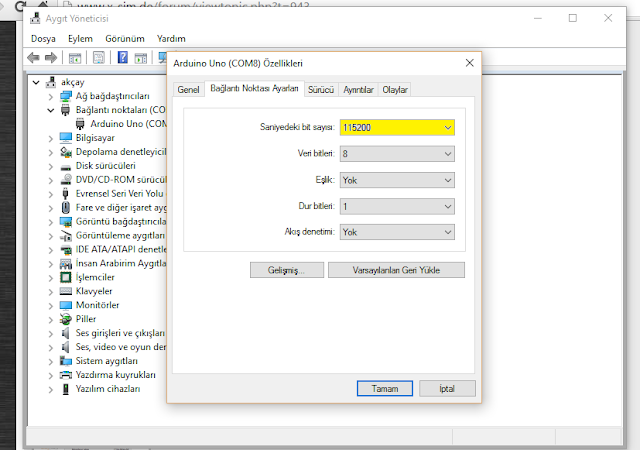
Task: Expand the Ses, video ve oyun node
Action: tap(51, 348)
